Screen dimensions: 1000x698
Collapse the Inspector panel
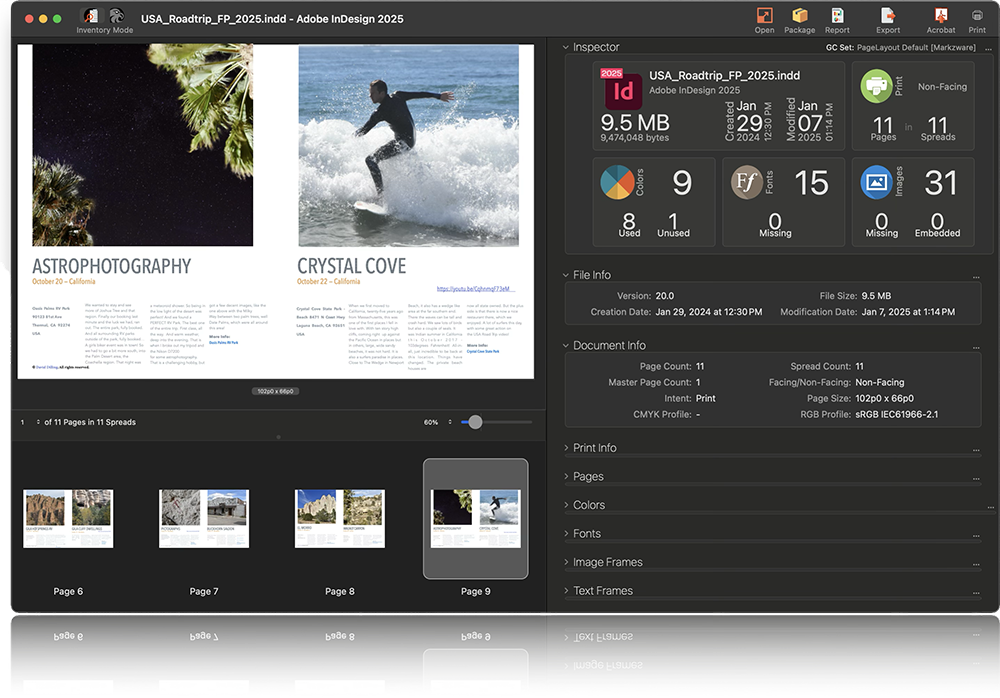click(x=566, y=47)
